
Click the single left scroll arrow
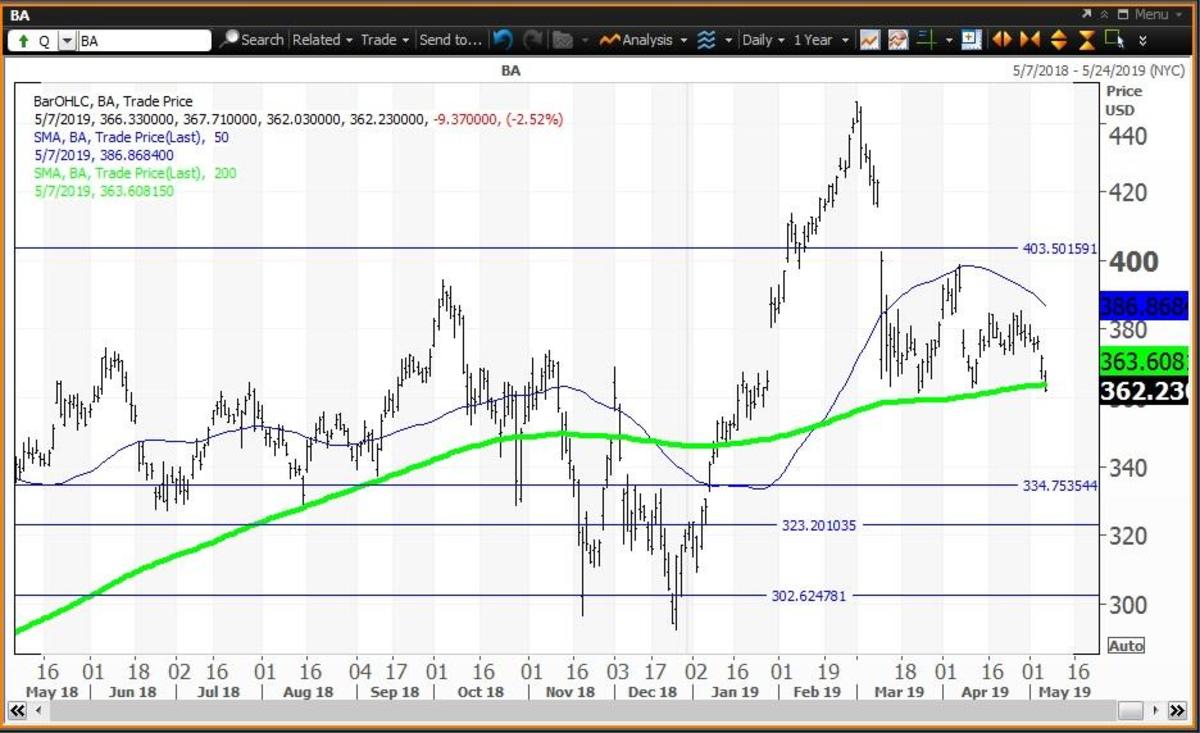click(38, 710)
